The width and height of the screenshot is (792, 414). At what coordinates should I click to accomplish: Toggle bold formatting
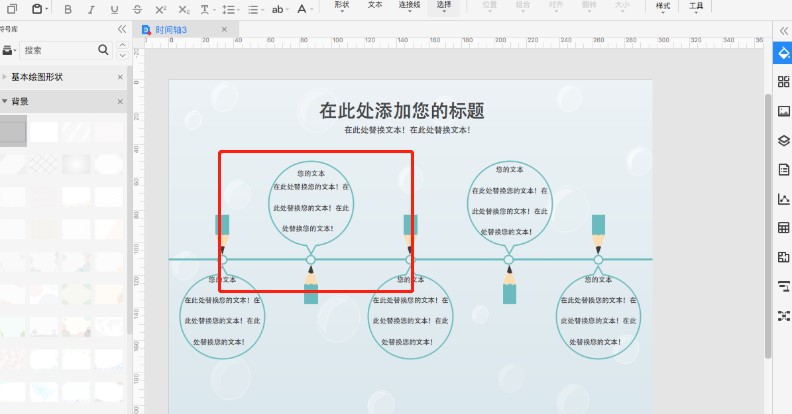coord(68,9)
